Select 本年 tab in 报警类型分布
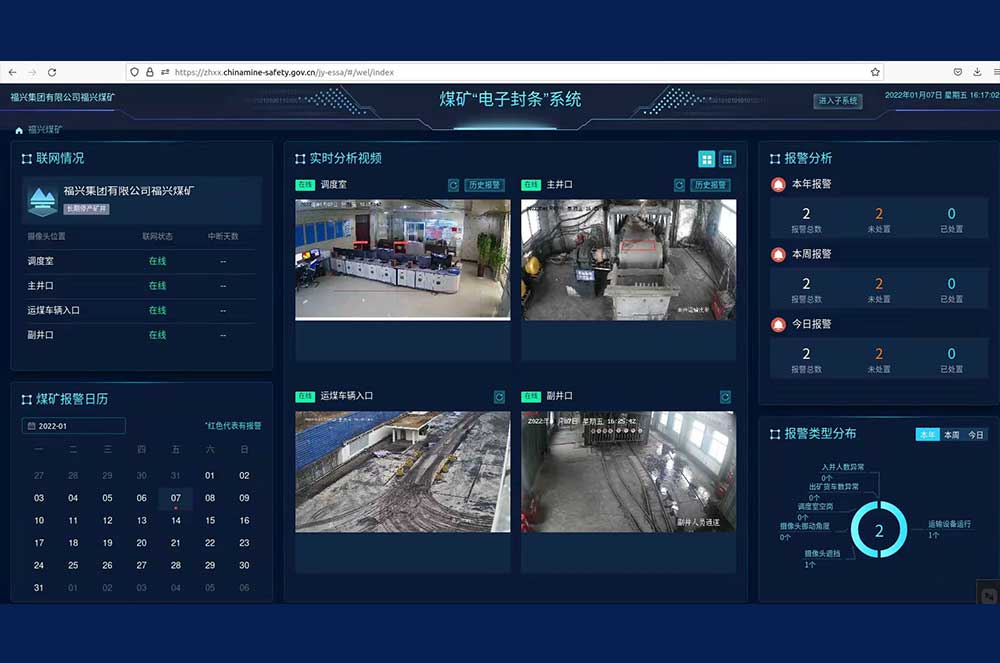Viewport: 1000px width, 663px height. click(927, 435)
